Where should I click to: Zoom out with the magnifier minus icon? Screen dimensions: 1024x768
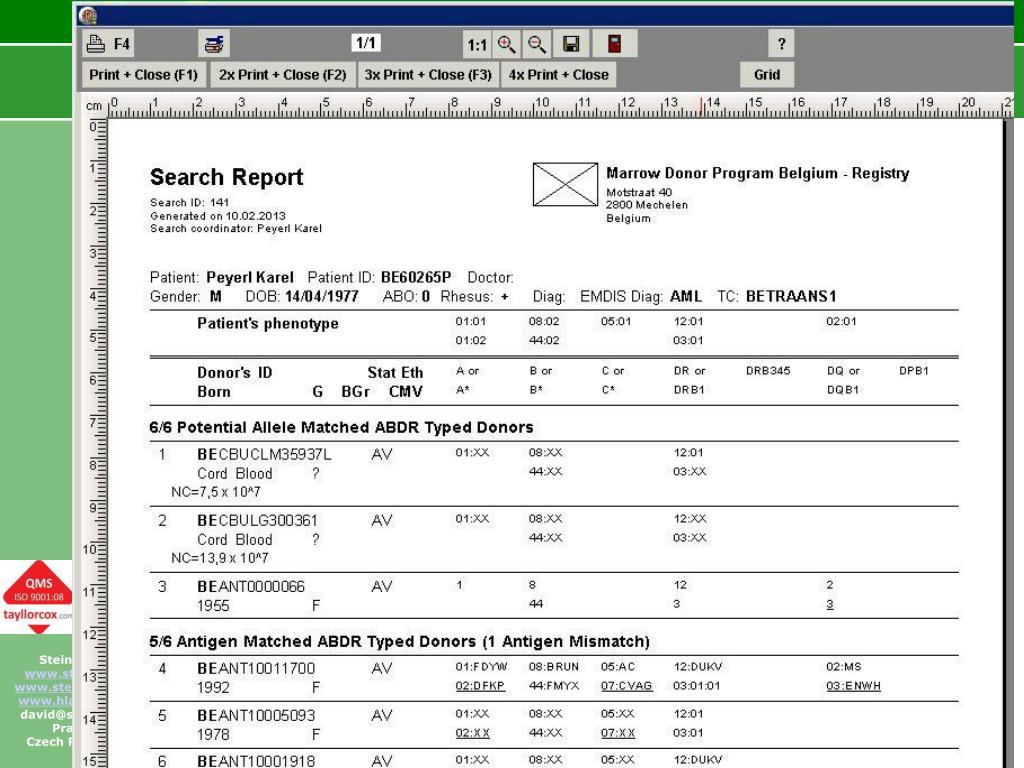click(x=537, y=44)
